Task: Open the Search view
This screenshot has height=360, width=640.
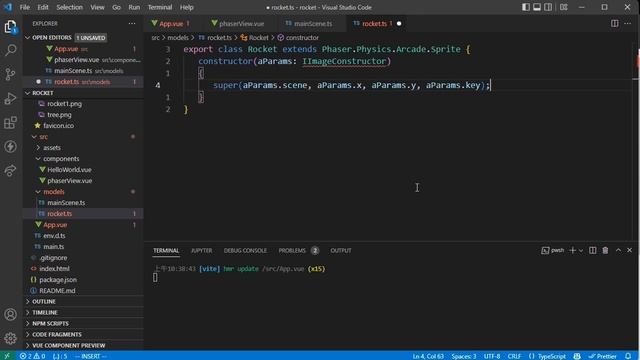Action: point(10,50)
